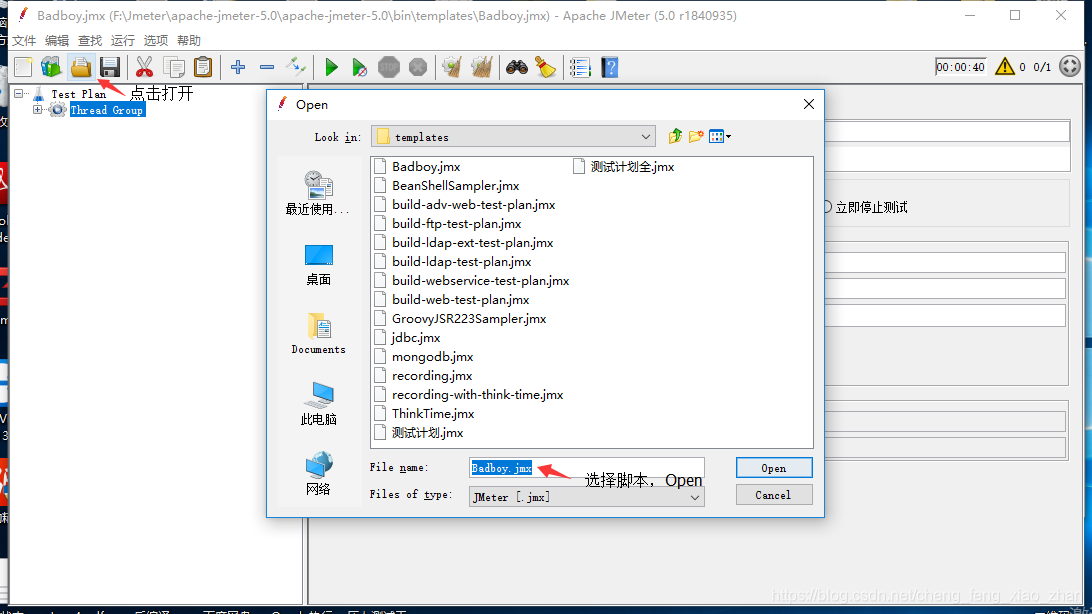1092x614 pixels.
Task: Select GroovyJSR223Sampler.jmx file
Action: pyautogui.click(x=460, y=319)
